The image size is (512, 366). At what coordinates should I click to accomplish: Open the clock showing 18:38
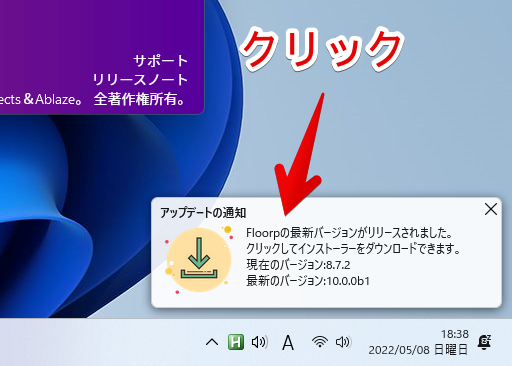455,334
